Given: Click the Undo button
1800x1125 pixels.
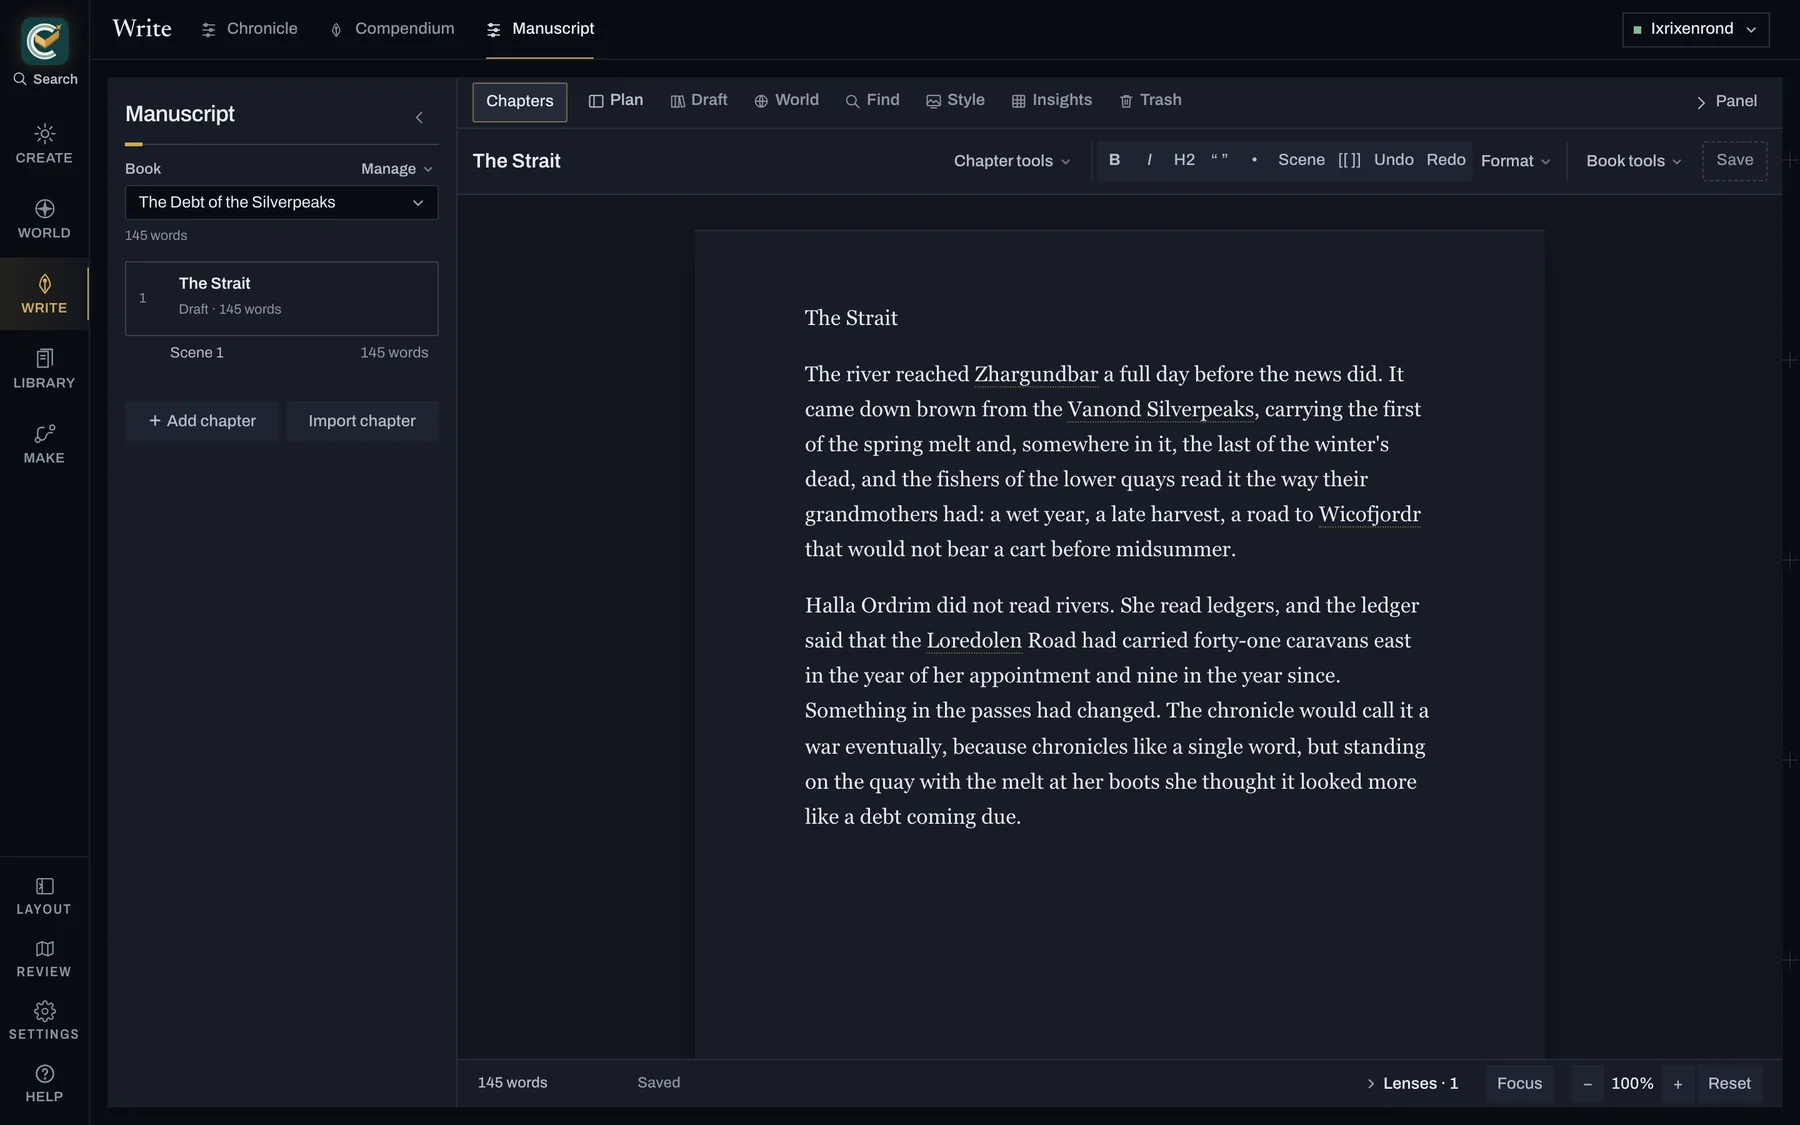Looking at the screenshot, I should click(x=1393, y=160).
